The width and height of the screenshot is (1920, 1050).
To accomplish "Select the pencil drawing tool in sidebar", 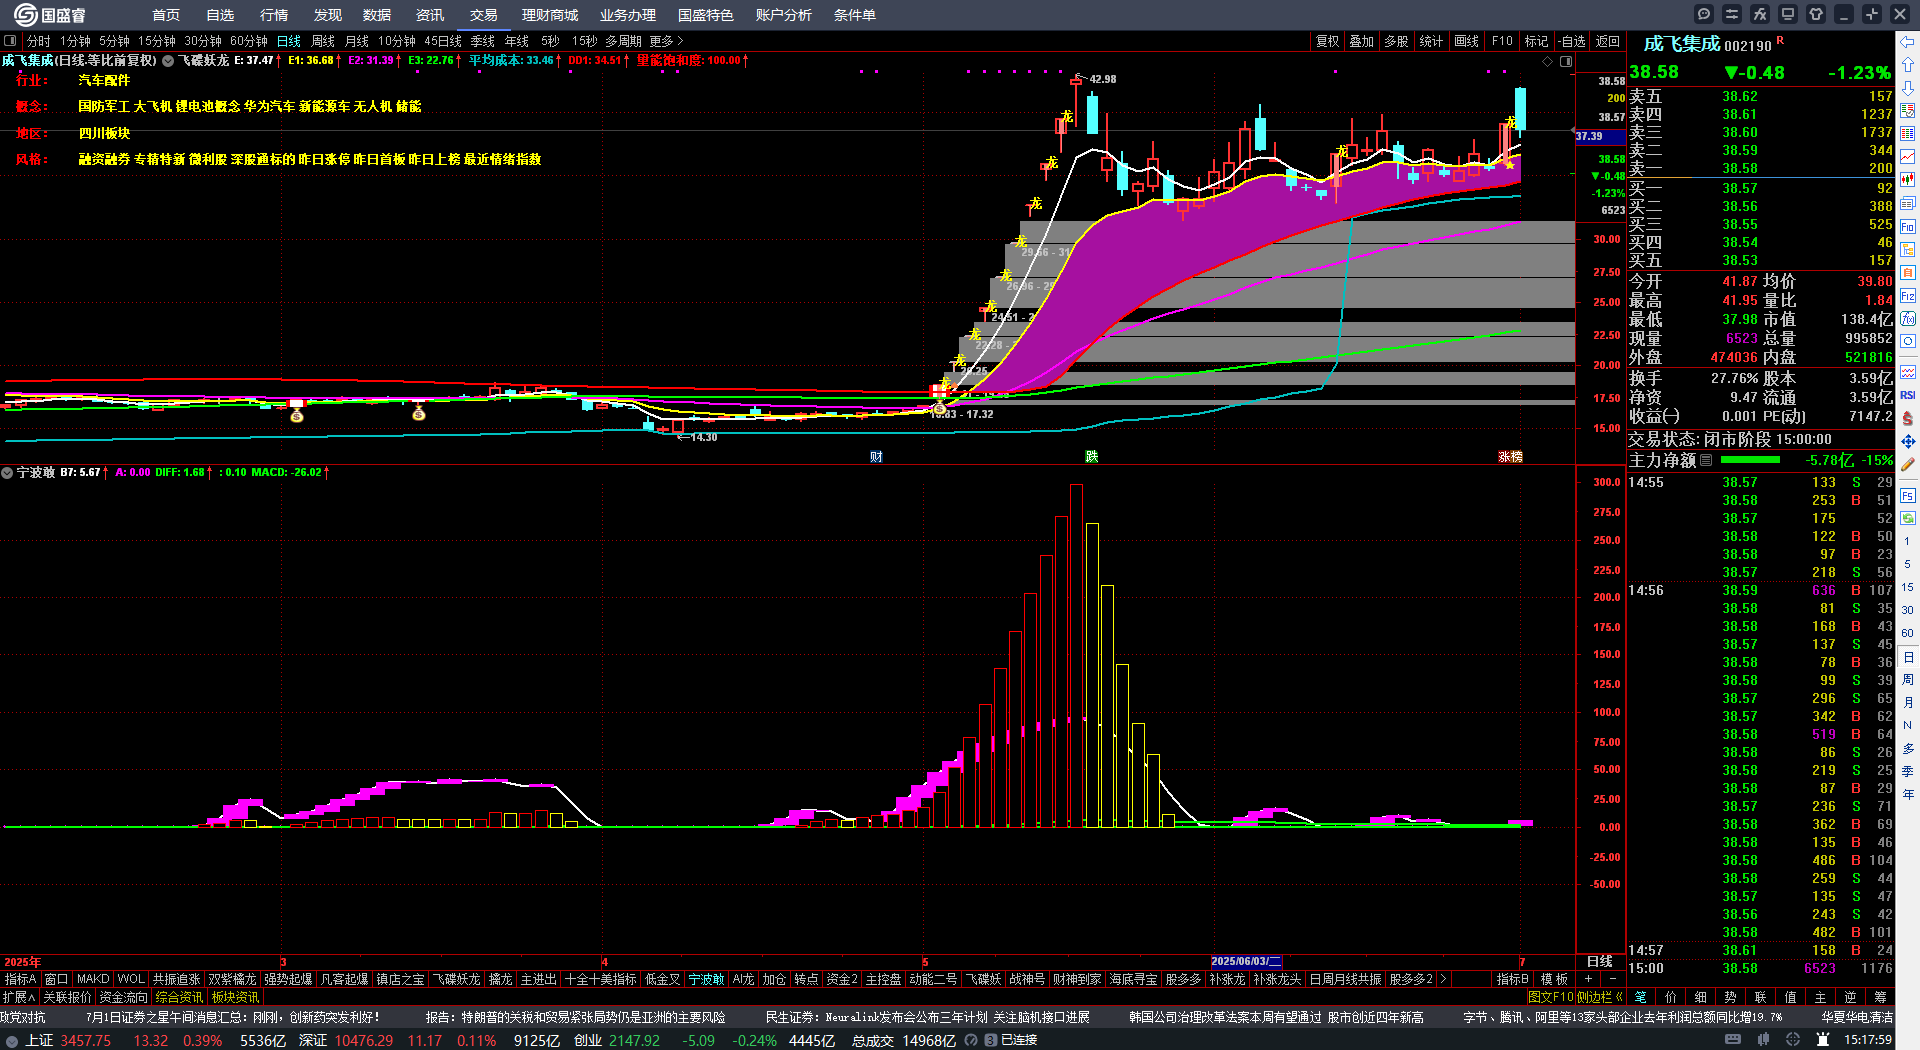I will (x=1908, y=464).
